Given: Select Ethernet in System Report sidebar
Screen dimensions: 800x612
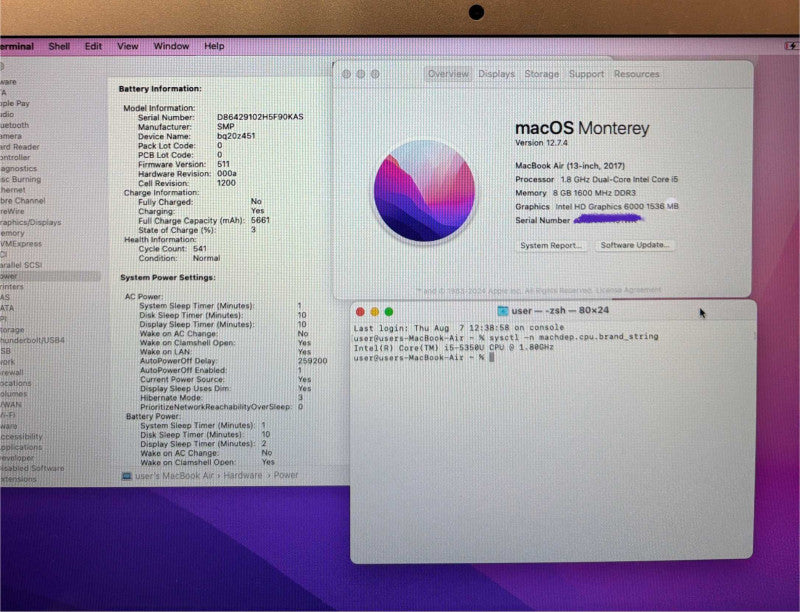Looking at the screenshot, I should [x=13, y=190].
